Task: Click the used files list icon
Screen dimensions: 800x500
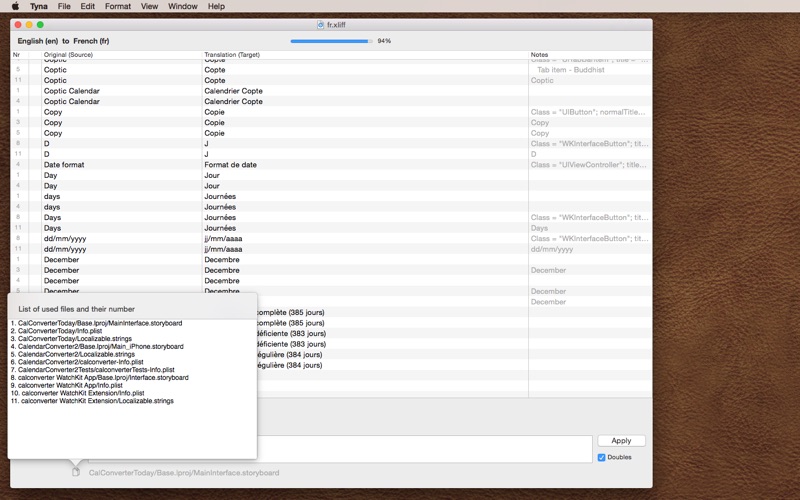Action: click(76, 472)
